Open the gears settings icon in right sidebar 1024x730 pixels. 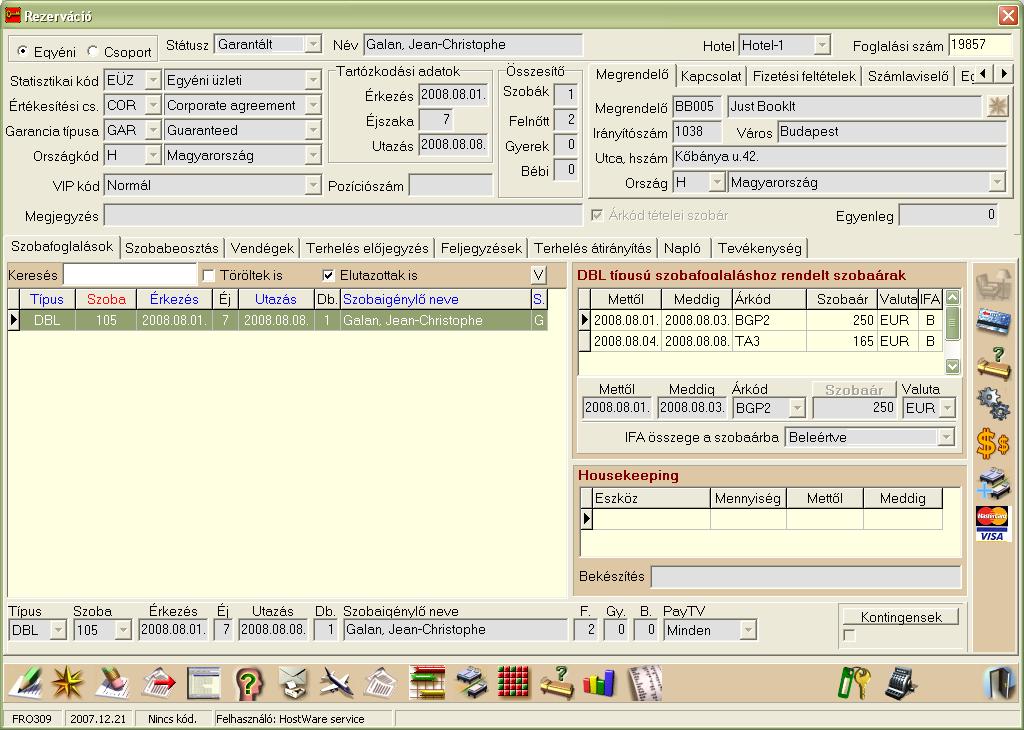tap(993, 403)
